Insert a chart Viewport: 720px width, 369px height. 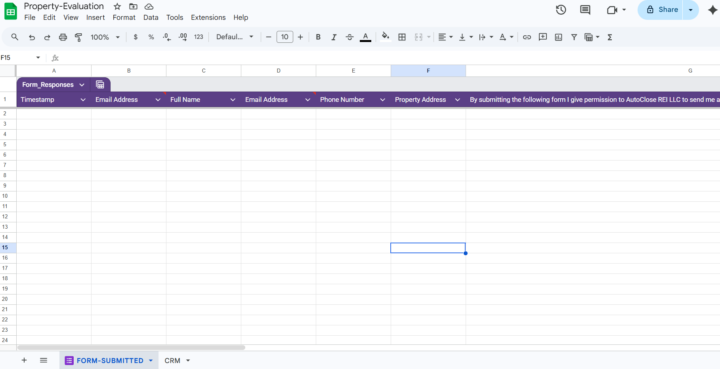pyautogui.click(x=558, y=37)
